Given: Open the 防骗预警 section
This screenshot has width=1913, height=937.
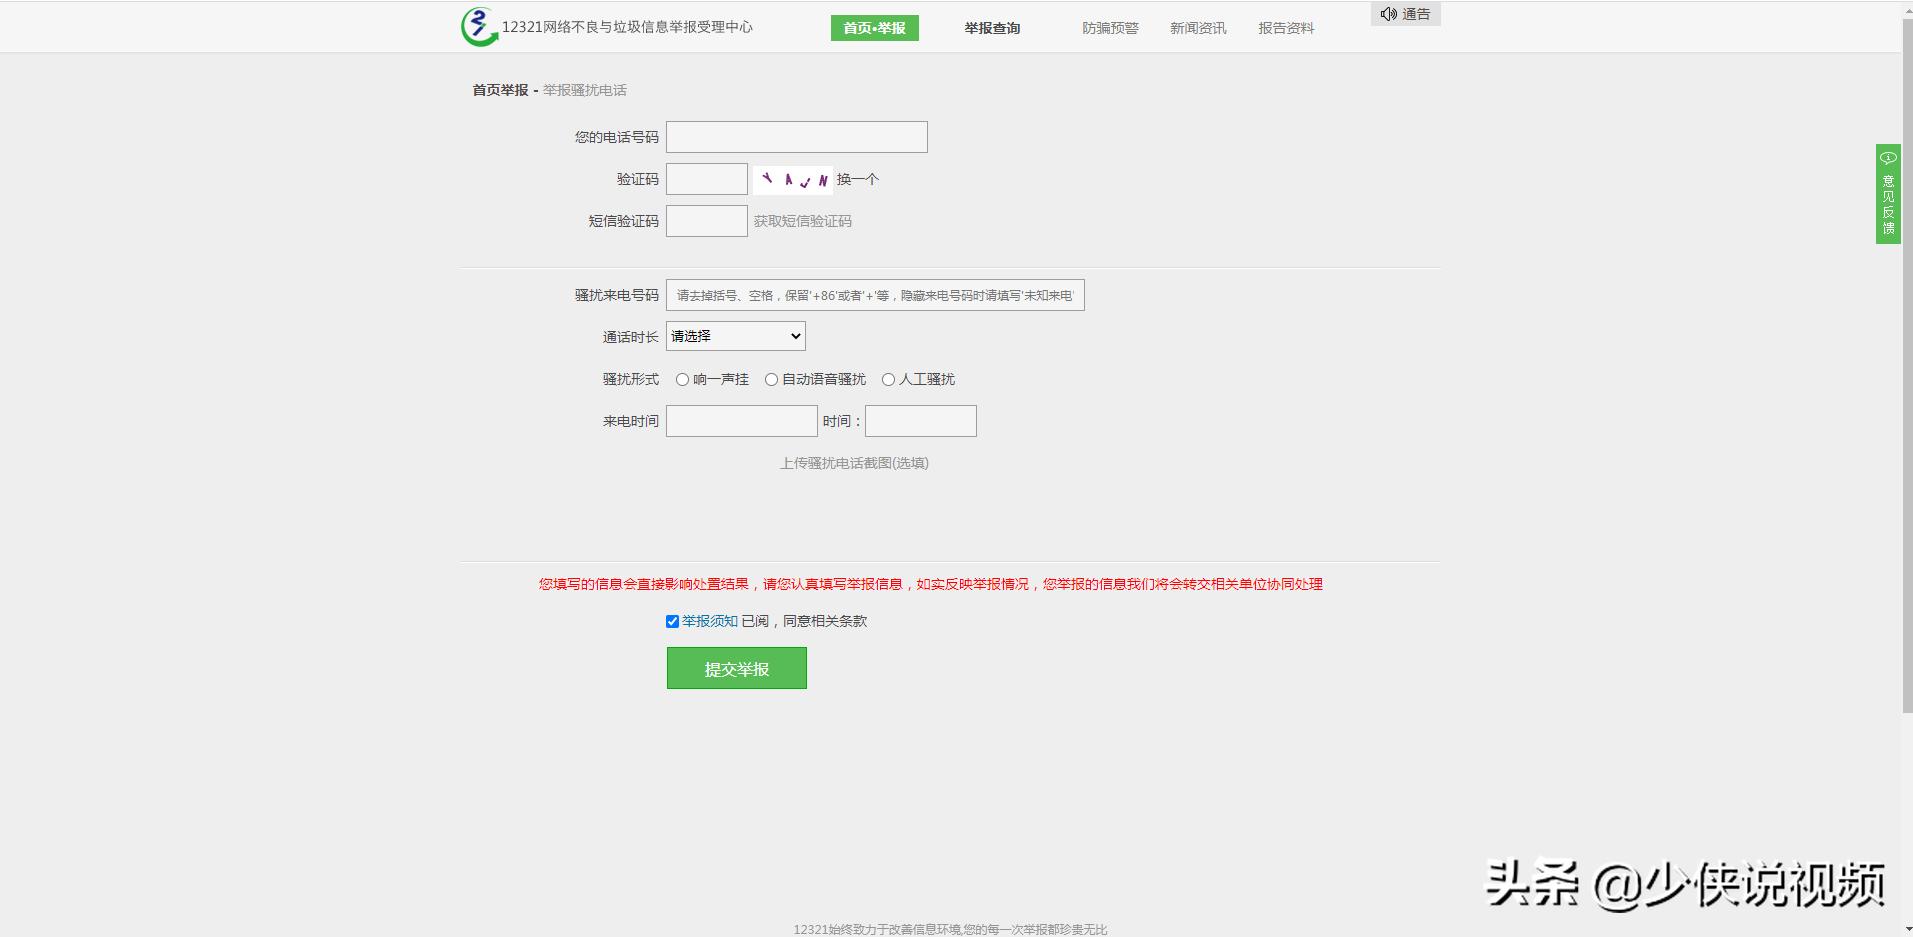Looking at the screenshot, I should pos(1110,28).
